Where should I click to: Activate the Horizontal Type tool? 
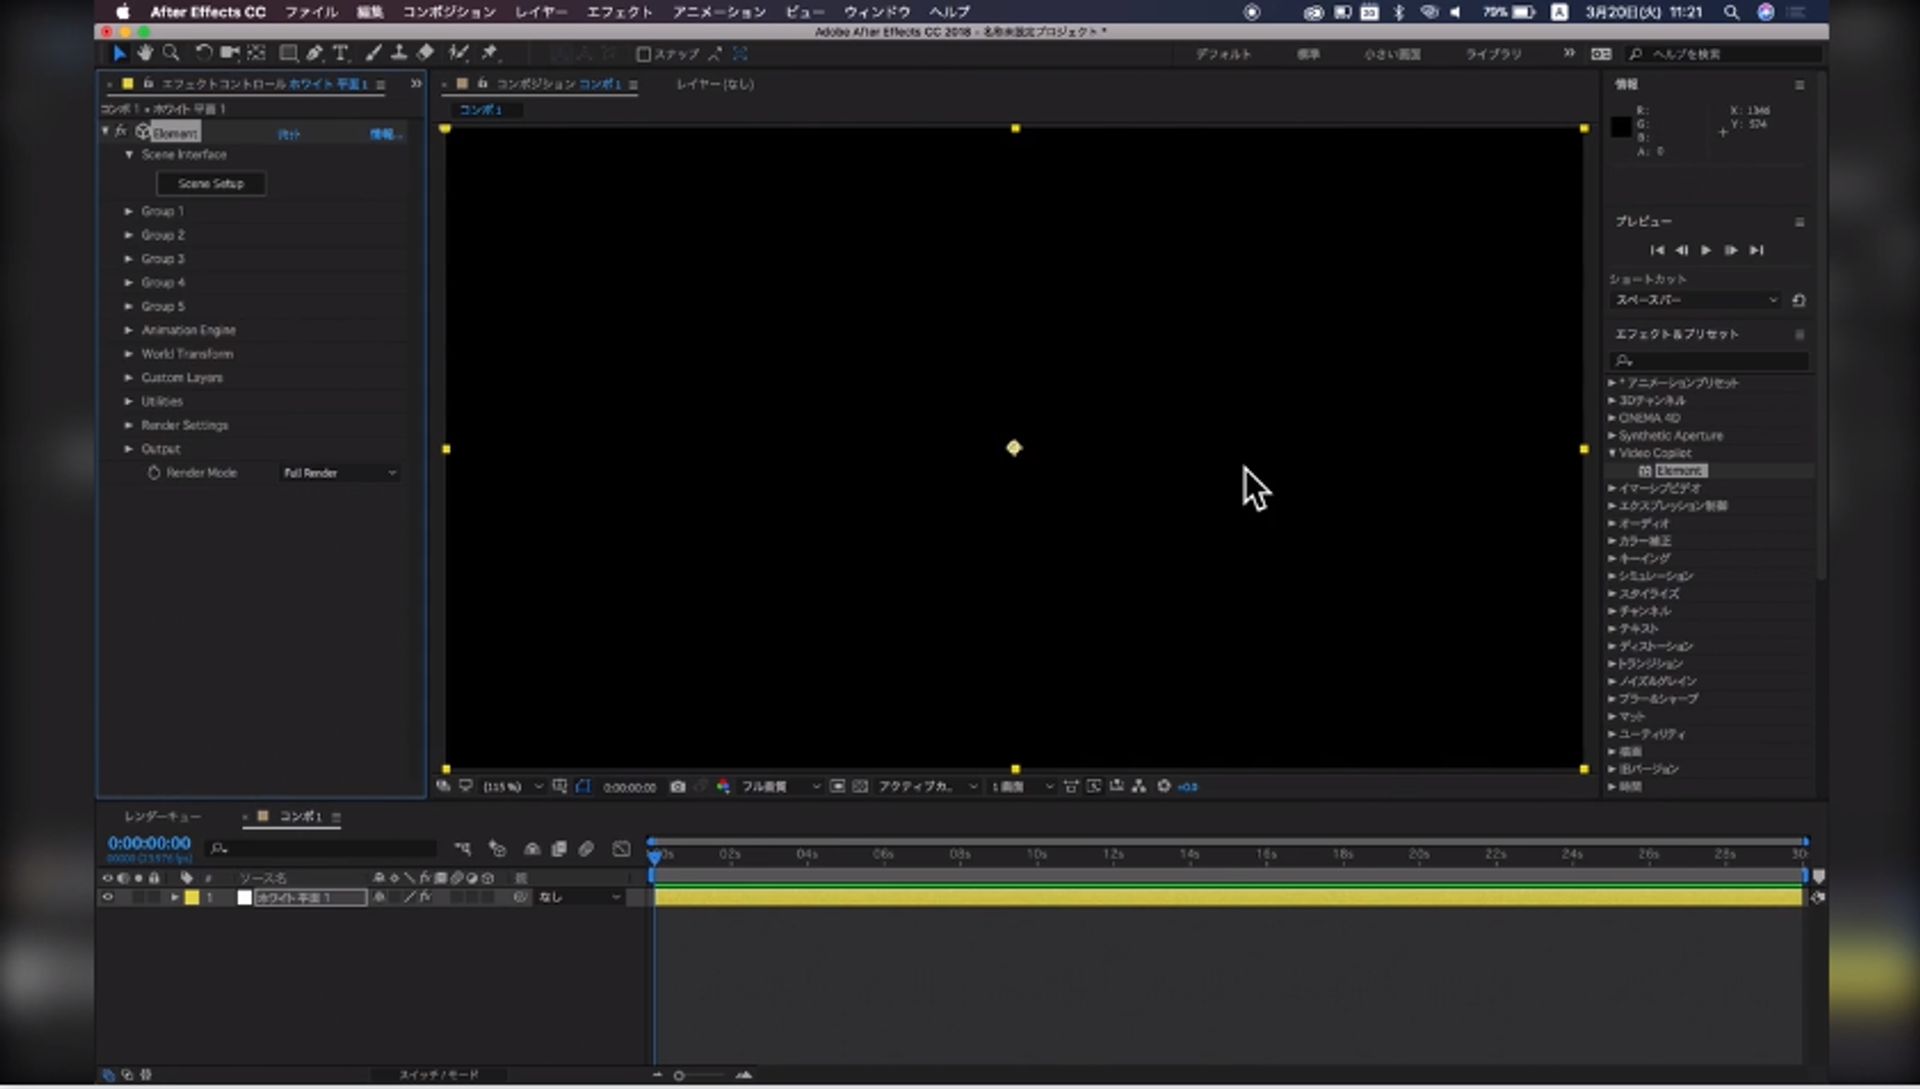341,54
